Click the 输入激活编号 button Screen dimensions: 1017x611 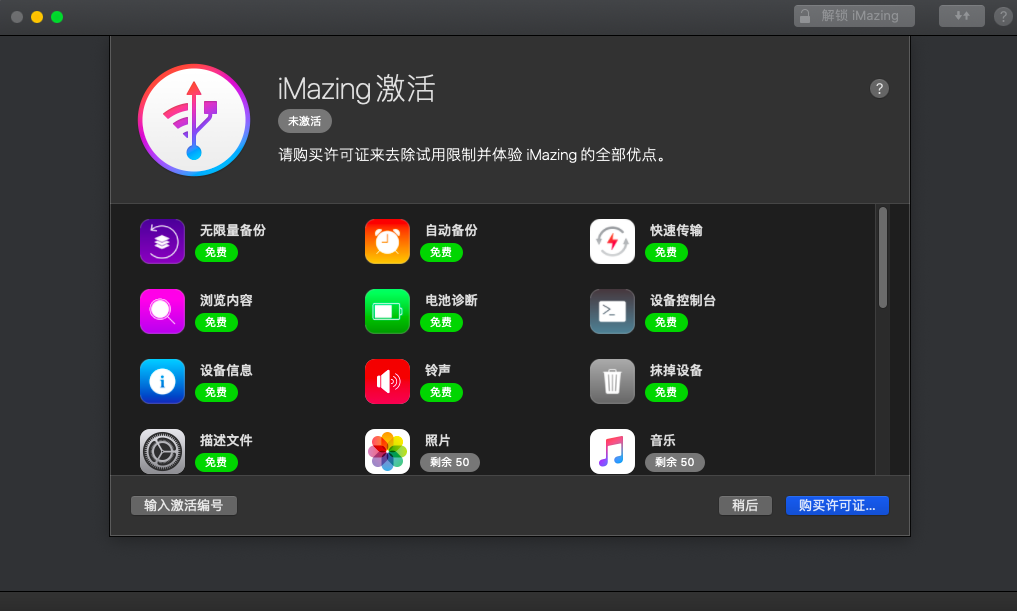tap(184, 505)
